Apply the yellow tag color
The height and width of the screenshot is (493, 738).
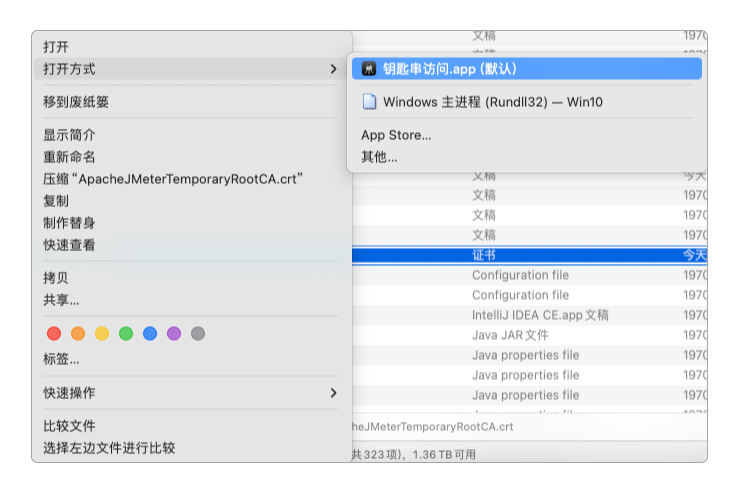(x=102, y=333)
